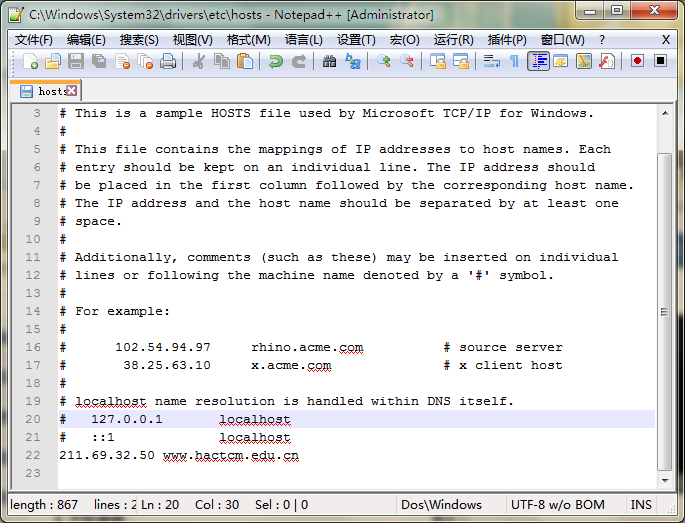Open the function list toolbar icon
The height and width of the screenshot is (523, 685).
click(x=607, y=62)
